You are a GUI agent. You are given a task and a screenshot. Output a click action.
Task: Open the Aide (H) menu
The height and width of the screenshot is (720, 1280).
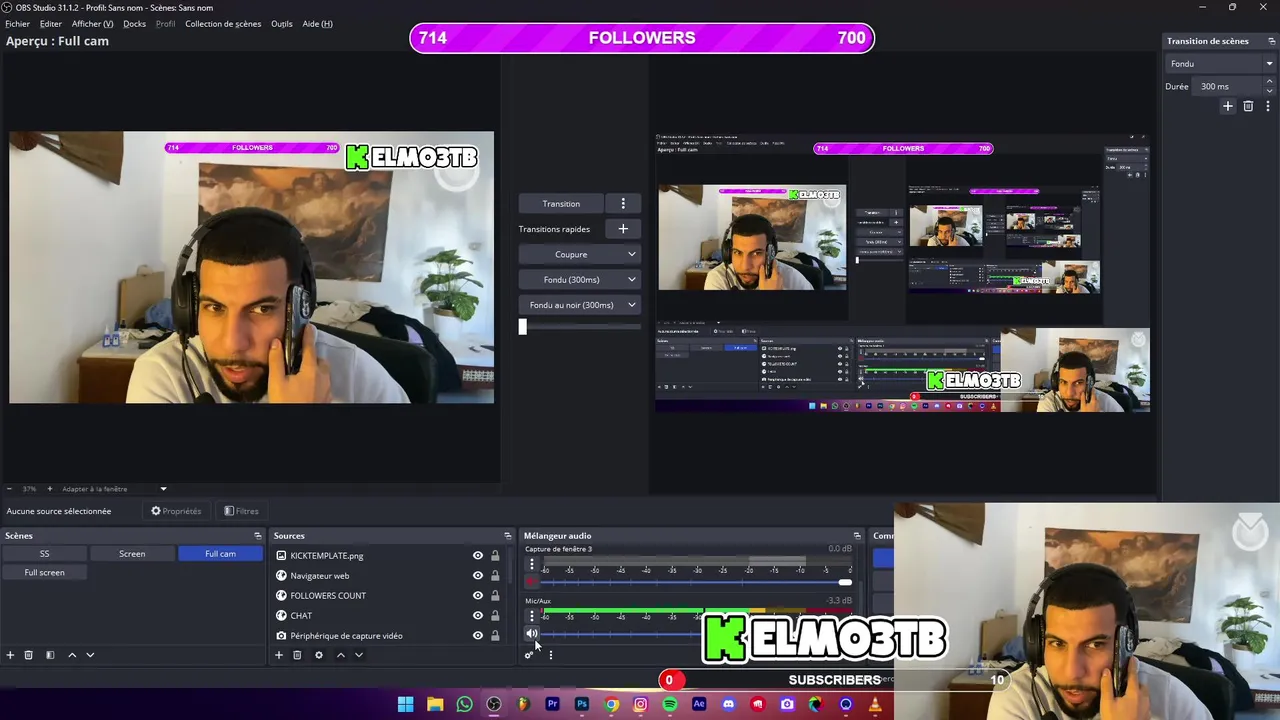click(x=318, y=24)
